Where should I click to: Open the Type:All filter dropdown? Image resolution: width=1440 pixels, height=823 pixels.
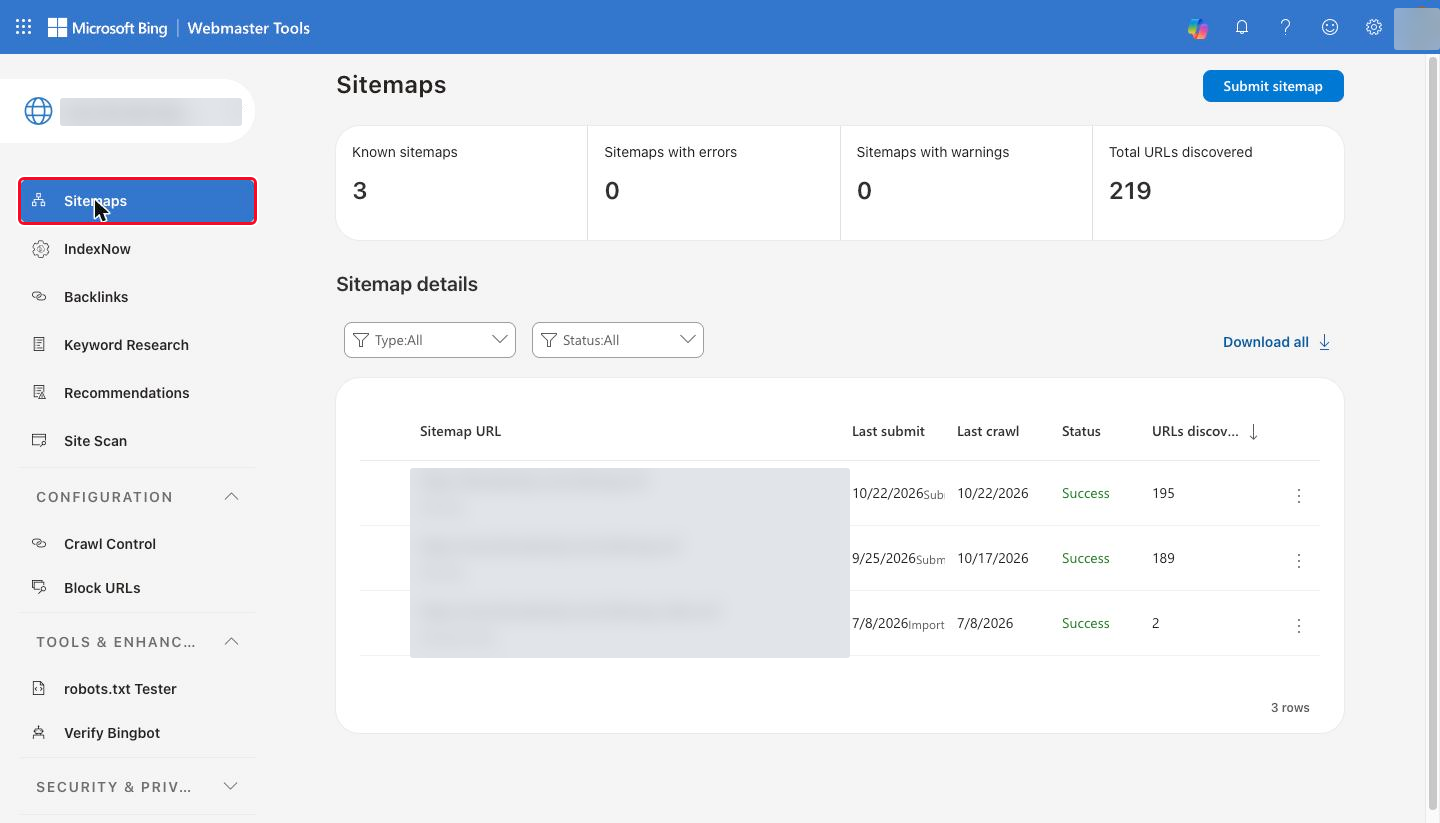click(430, 340)
